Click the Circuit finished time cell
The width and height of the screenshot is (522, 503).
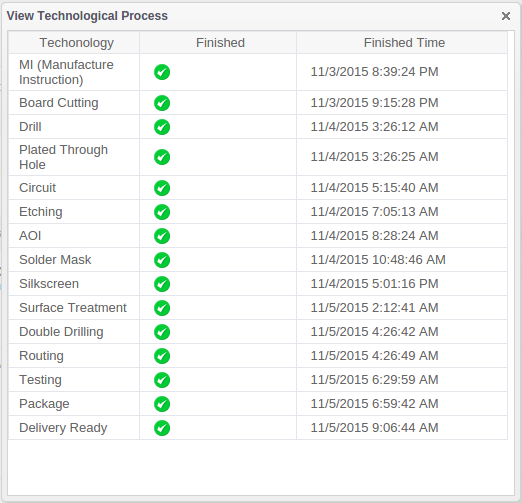pos(402,188)
